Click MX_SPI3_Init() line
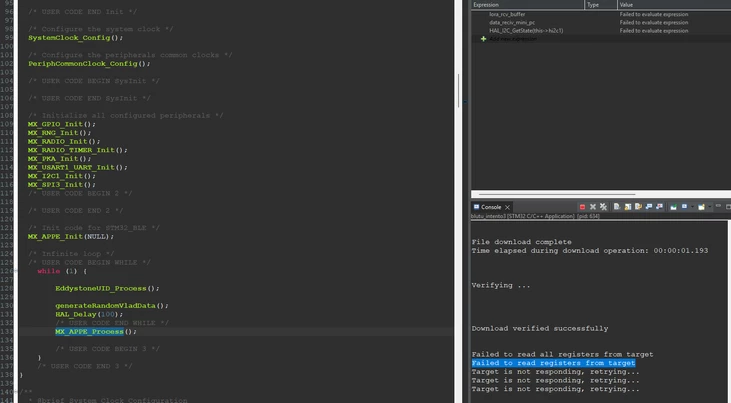 coord(62,185)
